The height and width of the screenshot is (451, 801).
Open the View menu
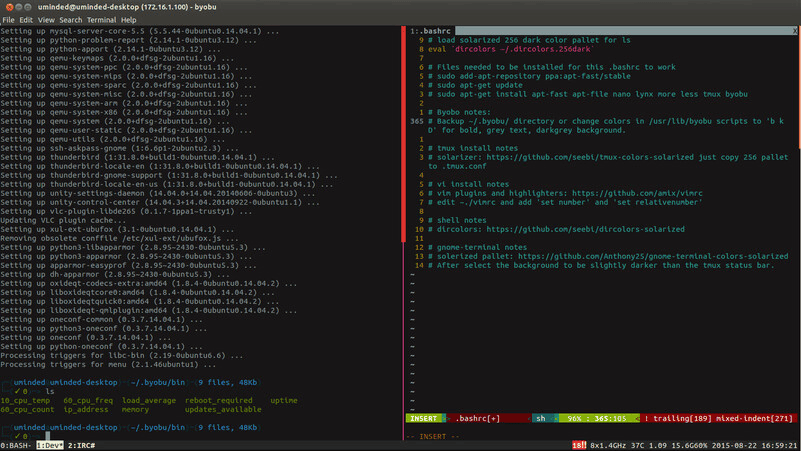(46, 20)
